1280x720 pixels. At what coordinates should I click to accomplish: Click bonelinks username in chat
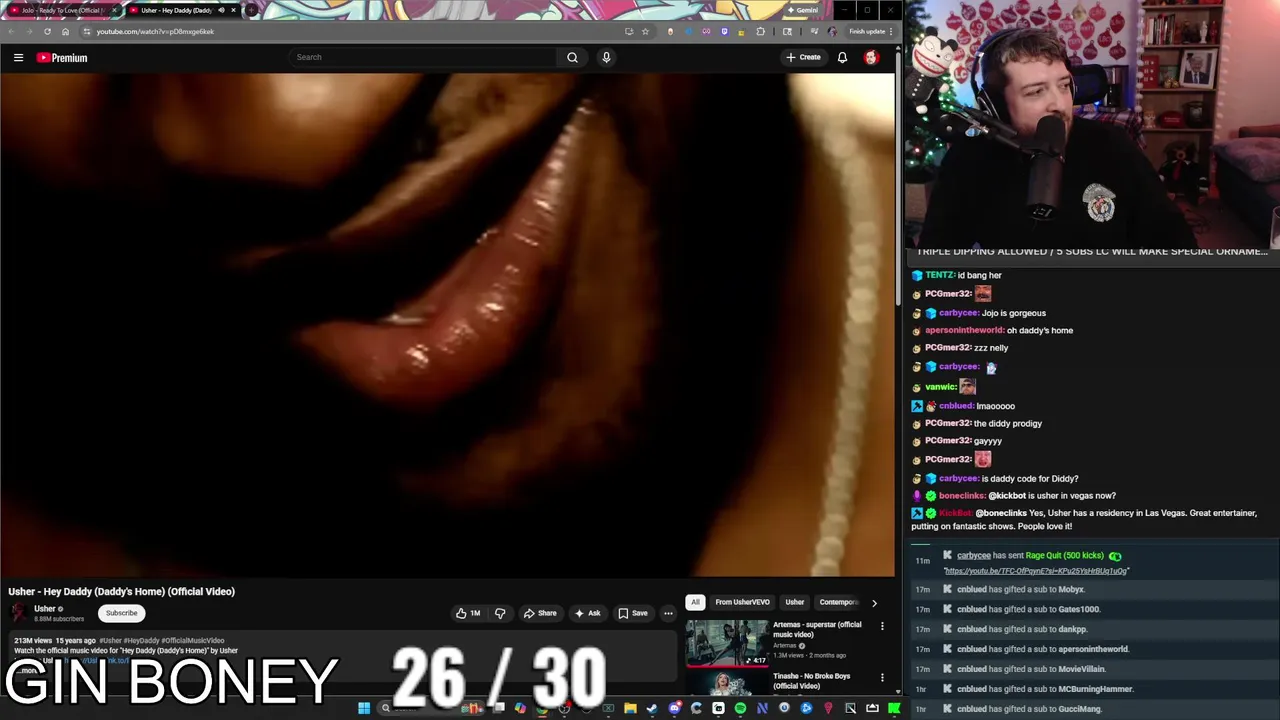pyautogui.click(x=962, y=496)
